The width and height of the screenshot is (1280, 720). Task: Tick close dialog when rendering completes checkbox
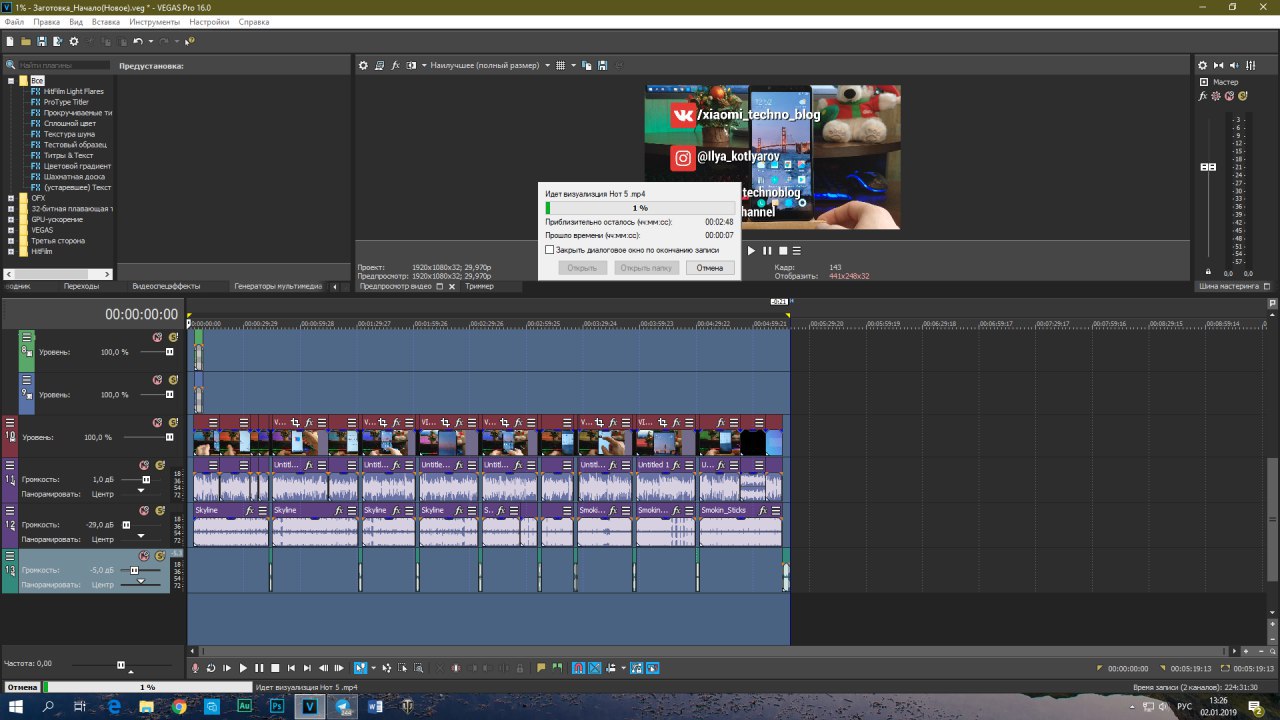[549, 250]
